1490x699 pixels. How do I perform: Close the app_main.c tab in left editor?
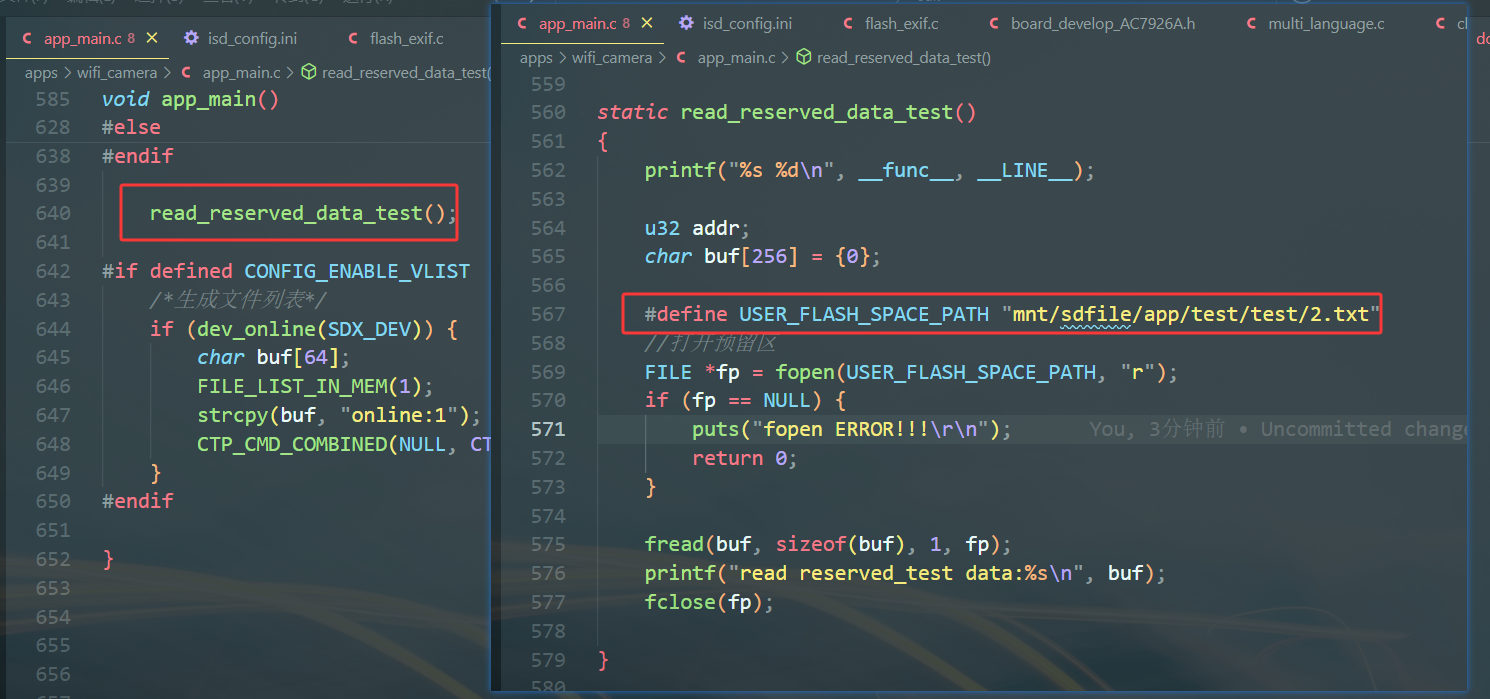pos(152,38)
